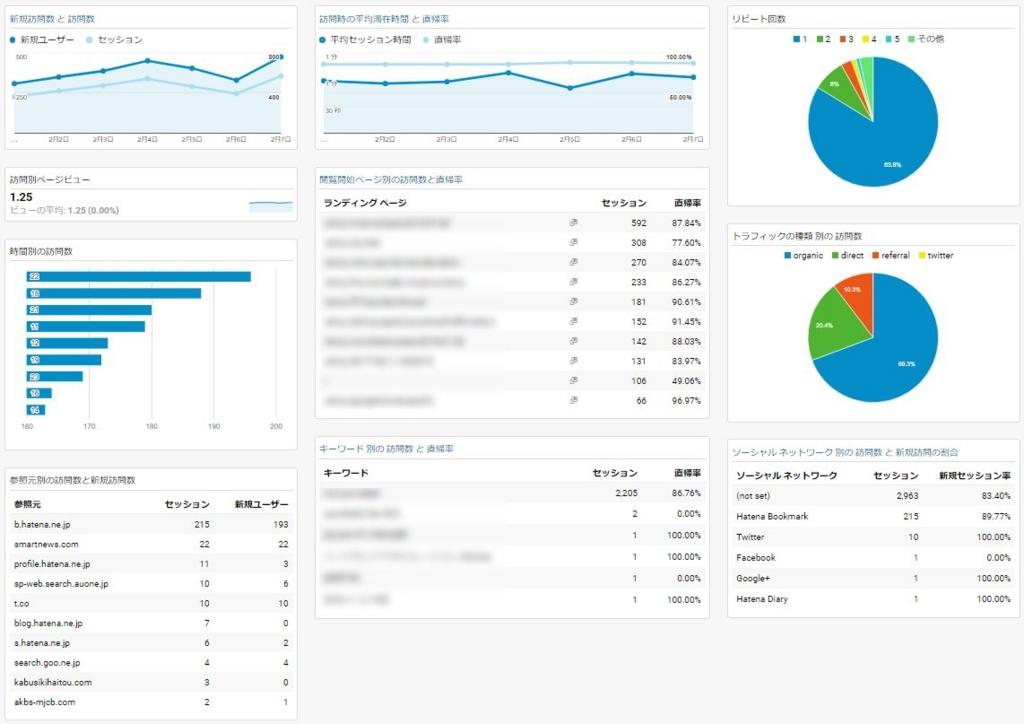Click the 49.06% bounce rate cell
Image resolution: width=1024 pixels, height=724 pixels.
click(686, 381)
